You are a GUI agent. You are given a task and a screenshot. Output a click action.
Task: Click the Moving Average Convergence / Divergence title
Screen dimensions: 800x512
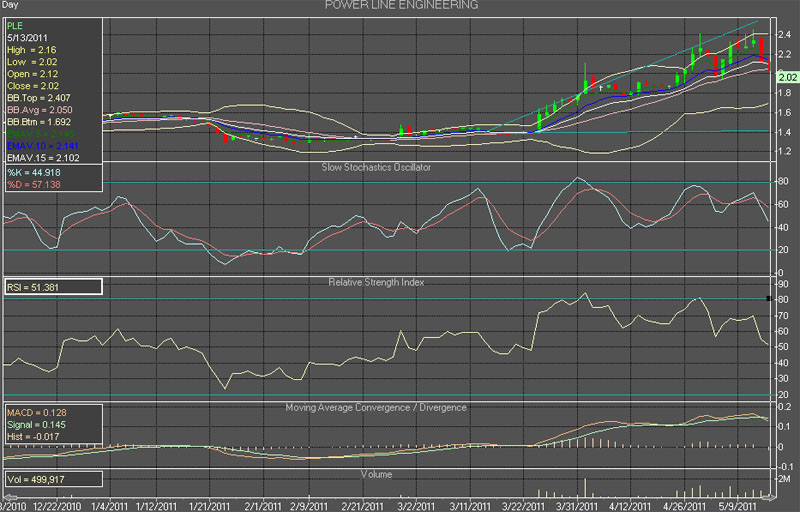[x=376, y=407]
